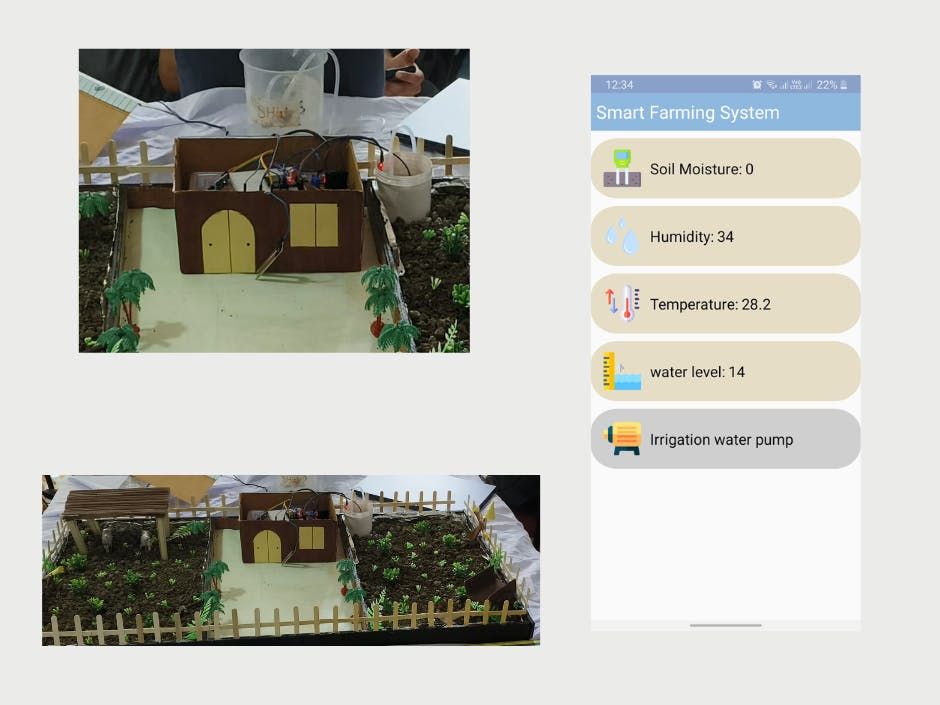Open the close-up farmhouse model photo

click(275, 201)
